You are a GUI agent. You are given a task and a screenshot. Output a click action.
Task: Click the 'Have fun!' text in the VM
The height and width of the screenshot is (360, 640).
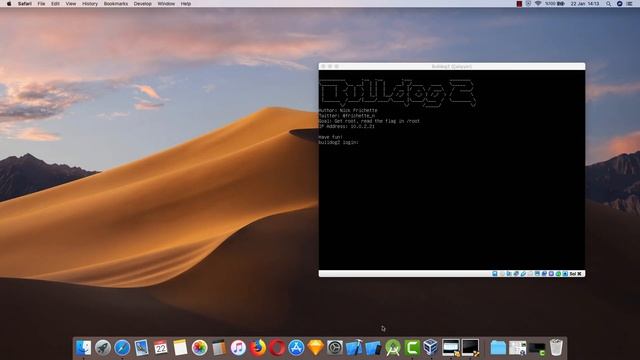pos(331,137)
